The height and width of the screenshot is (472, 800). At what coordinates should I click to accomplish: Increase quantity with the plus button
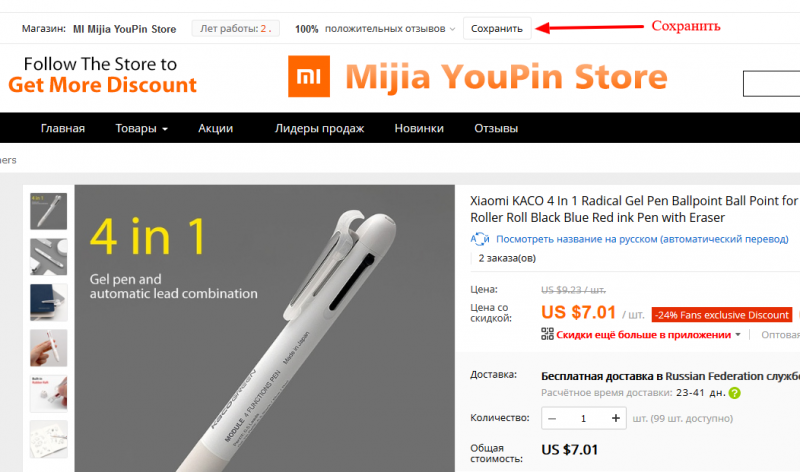coord(615,418)
